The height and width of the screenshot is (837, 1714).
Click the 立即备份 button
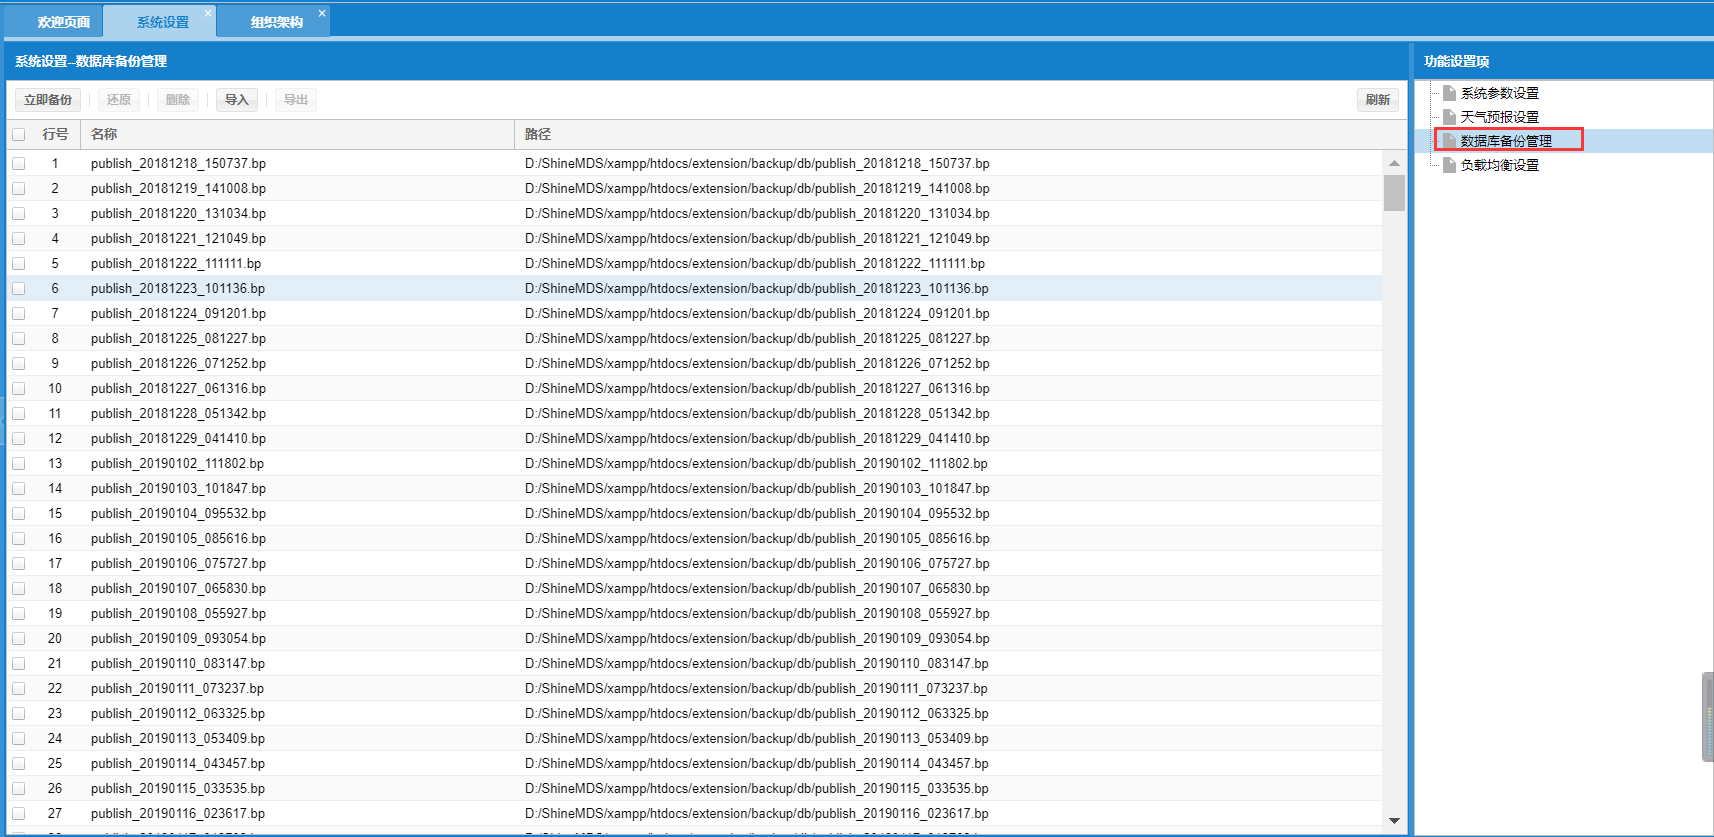tap(48, 100)
